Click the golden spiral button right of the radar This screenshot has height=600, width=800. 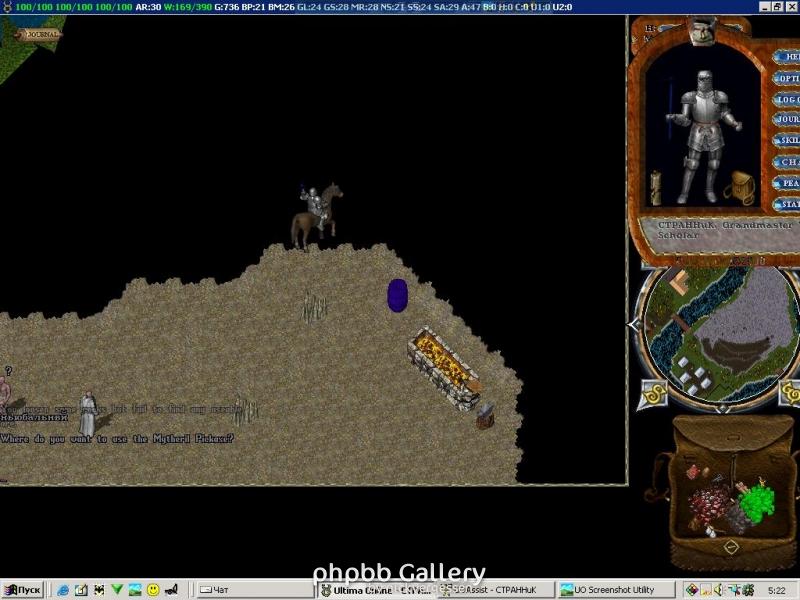[x=790, y=393]
